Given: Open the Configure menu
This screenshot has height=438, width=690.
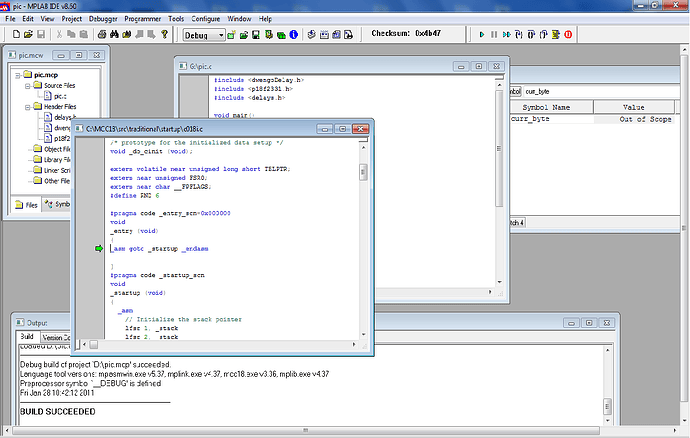Looking at the screenshot, I should pos(206,19).
